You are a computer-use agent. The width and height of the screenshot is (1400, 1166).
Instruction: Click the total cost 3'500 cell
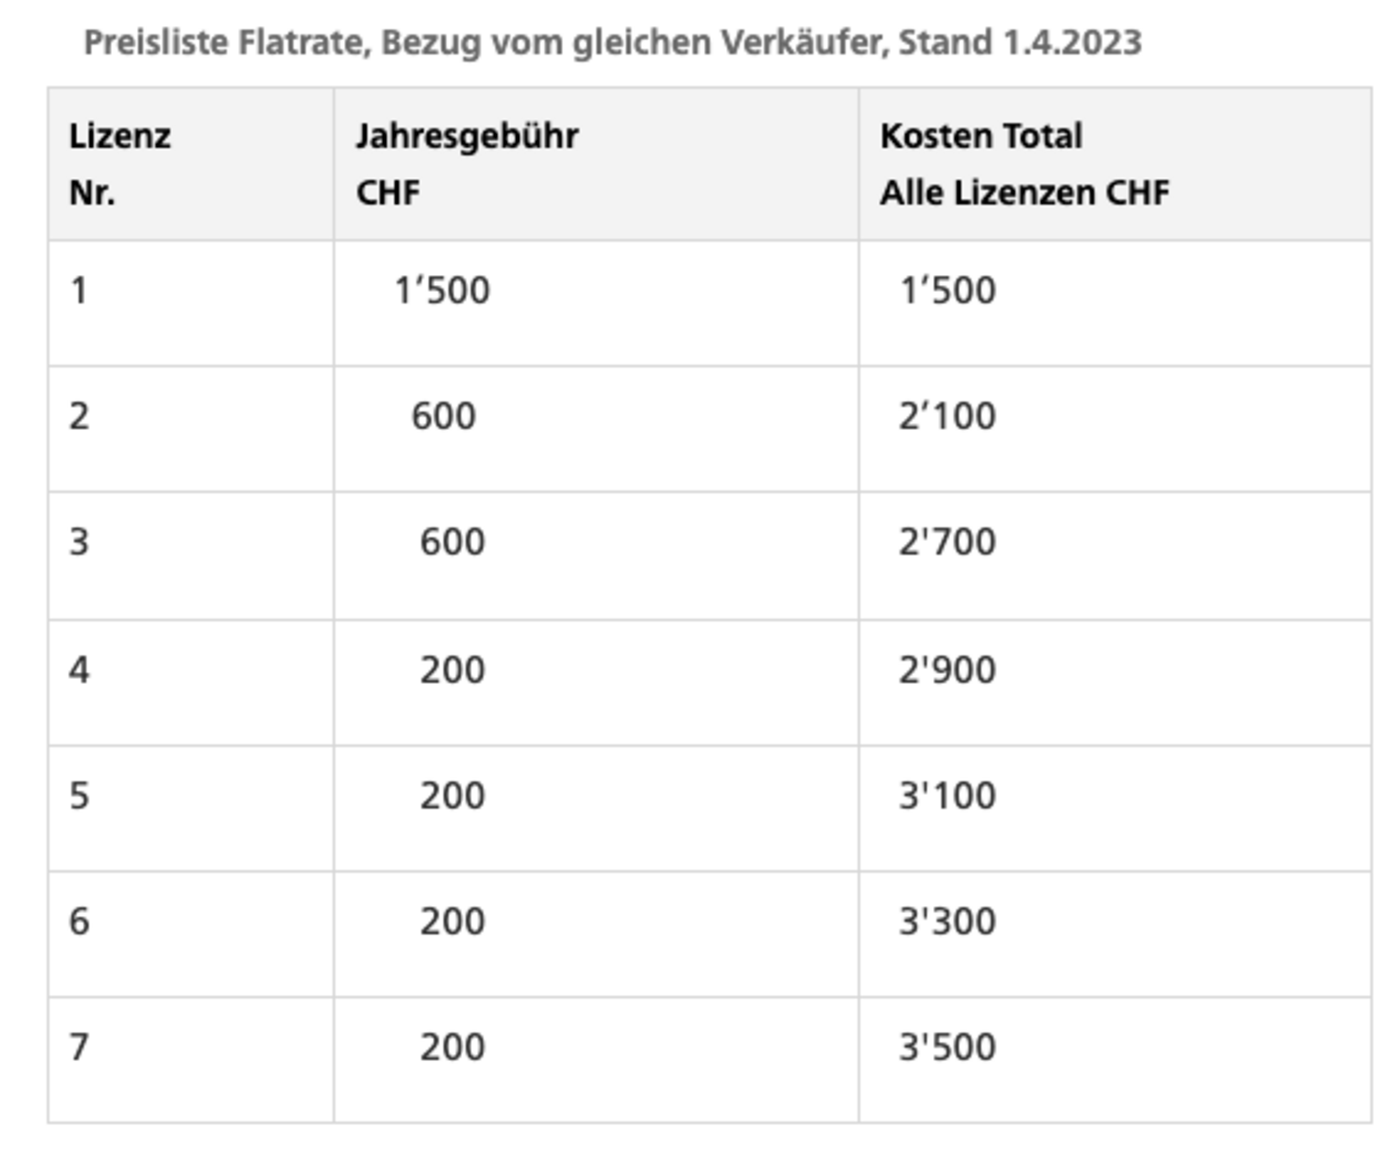click(947, 1047)
